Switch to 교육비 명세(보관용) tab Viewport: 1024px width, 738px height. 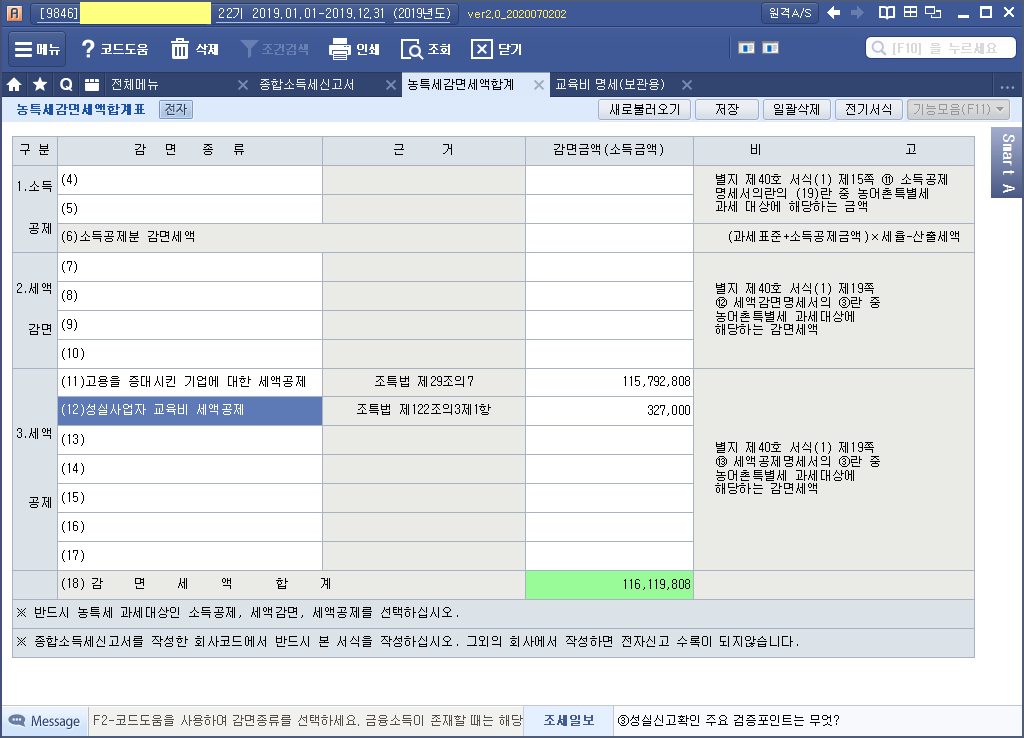tap(610, 84)
